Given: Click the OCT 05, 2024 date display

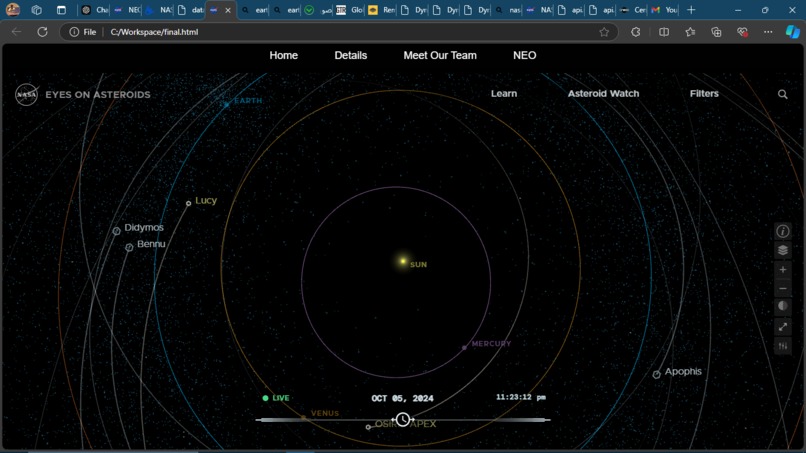Looking at the screenshot, I should coord(402,398).
